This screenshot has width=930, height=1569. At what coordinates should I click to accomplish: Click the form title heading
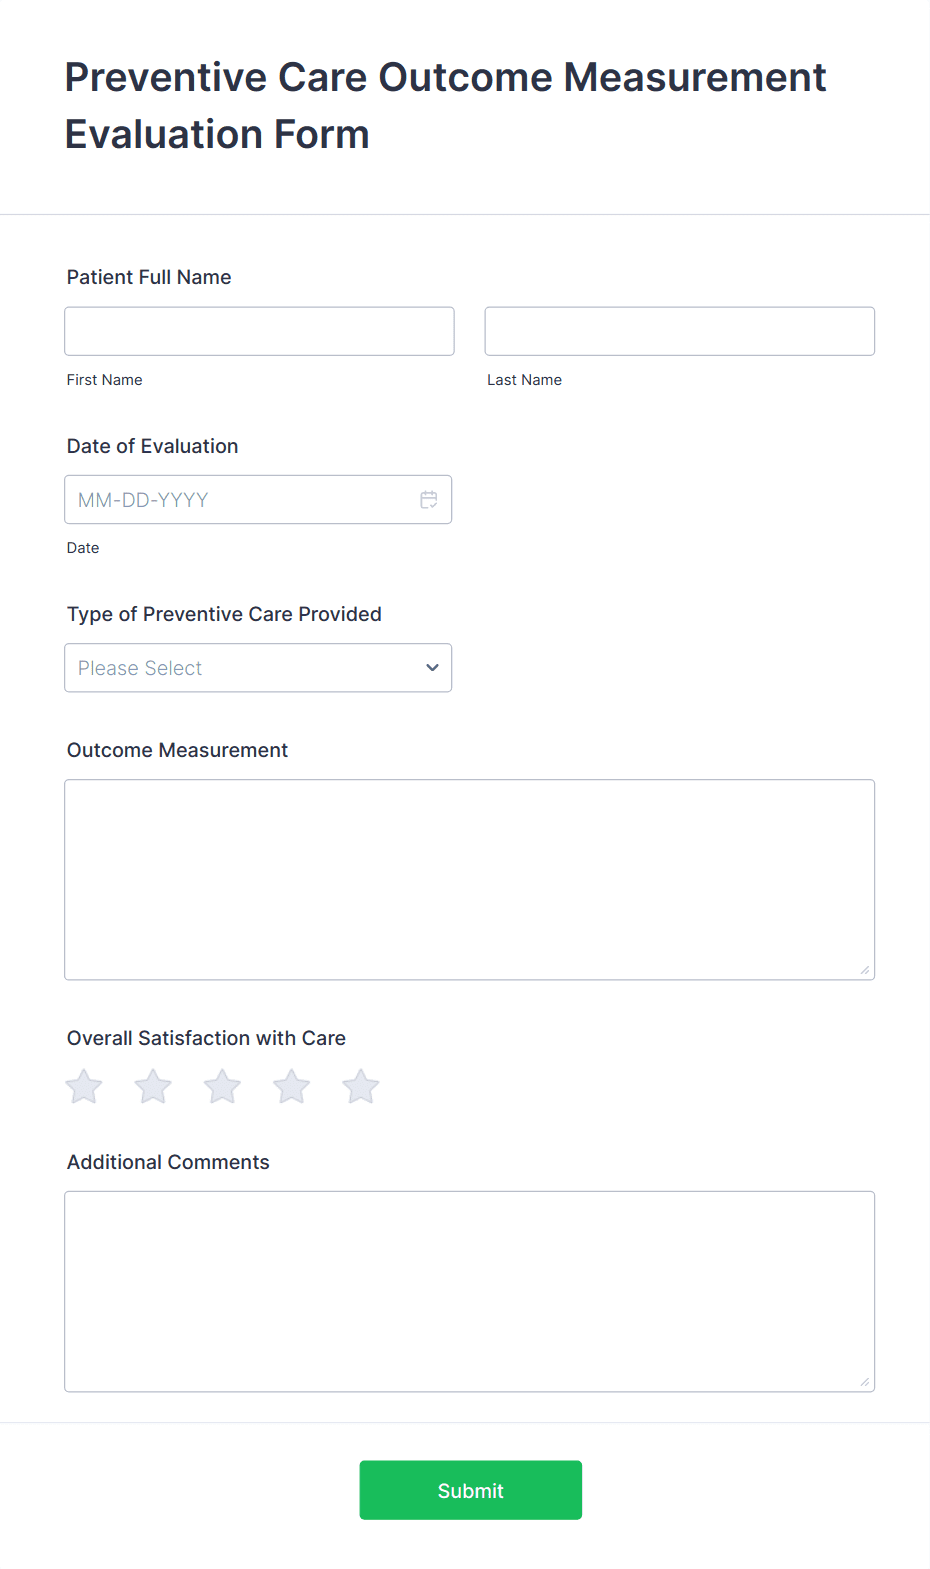point(446,106)
